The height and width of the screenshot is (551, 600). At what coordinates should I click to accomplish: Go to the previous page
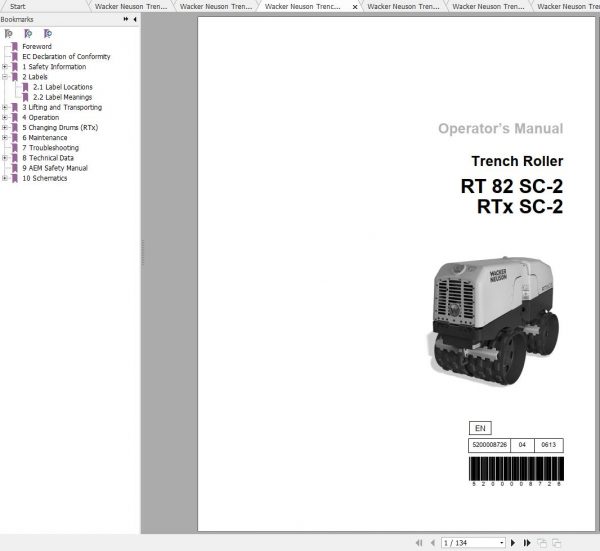tap(433, 543)
